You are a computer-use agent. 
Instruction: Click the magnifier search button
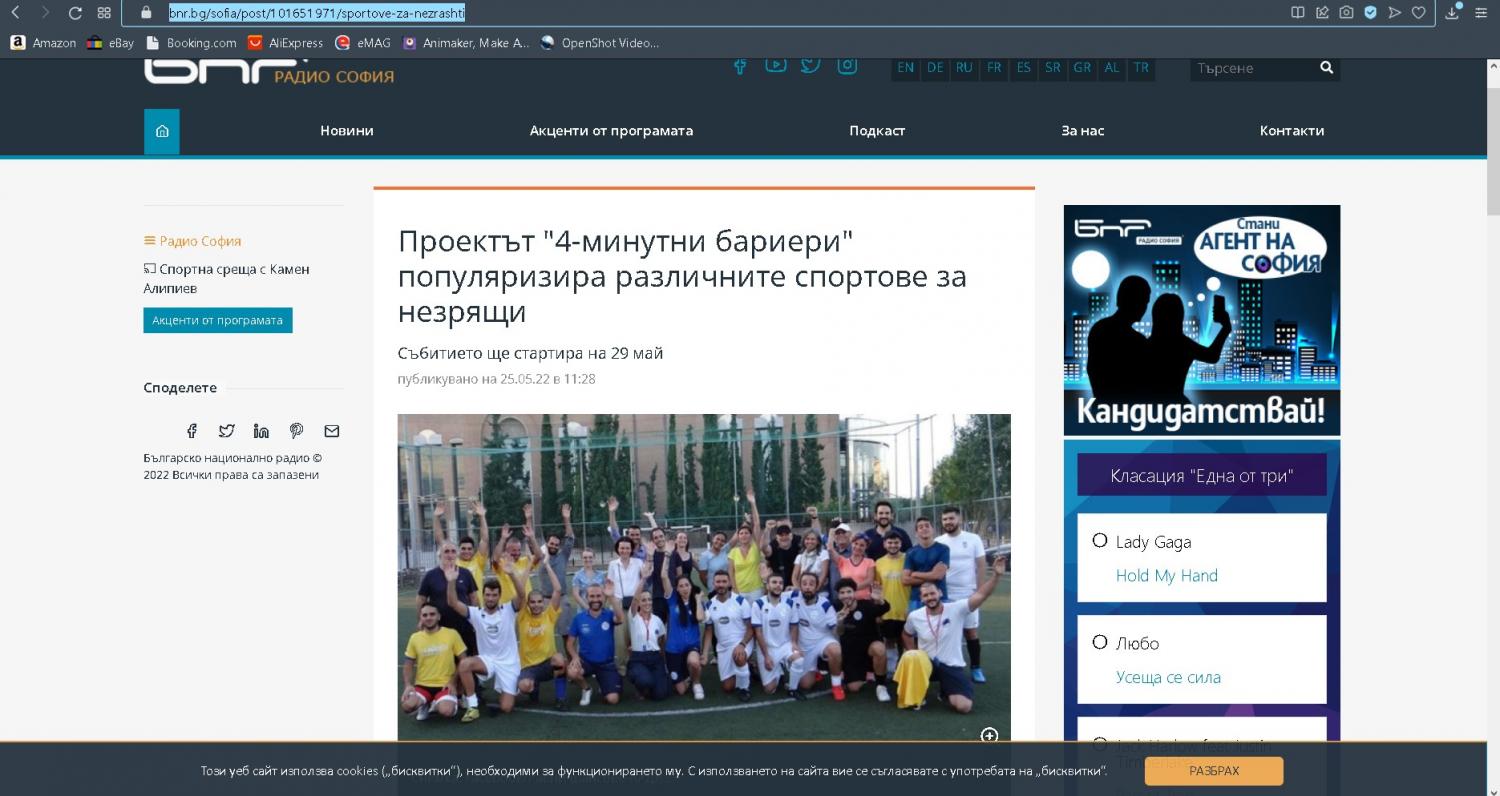click(1327, 68)
